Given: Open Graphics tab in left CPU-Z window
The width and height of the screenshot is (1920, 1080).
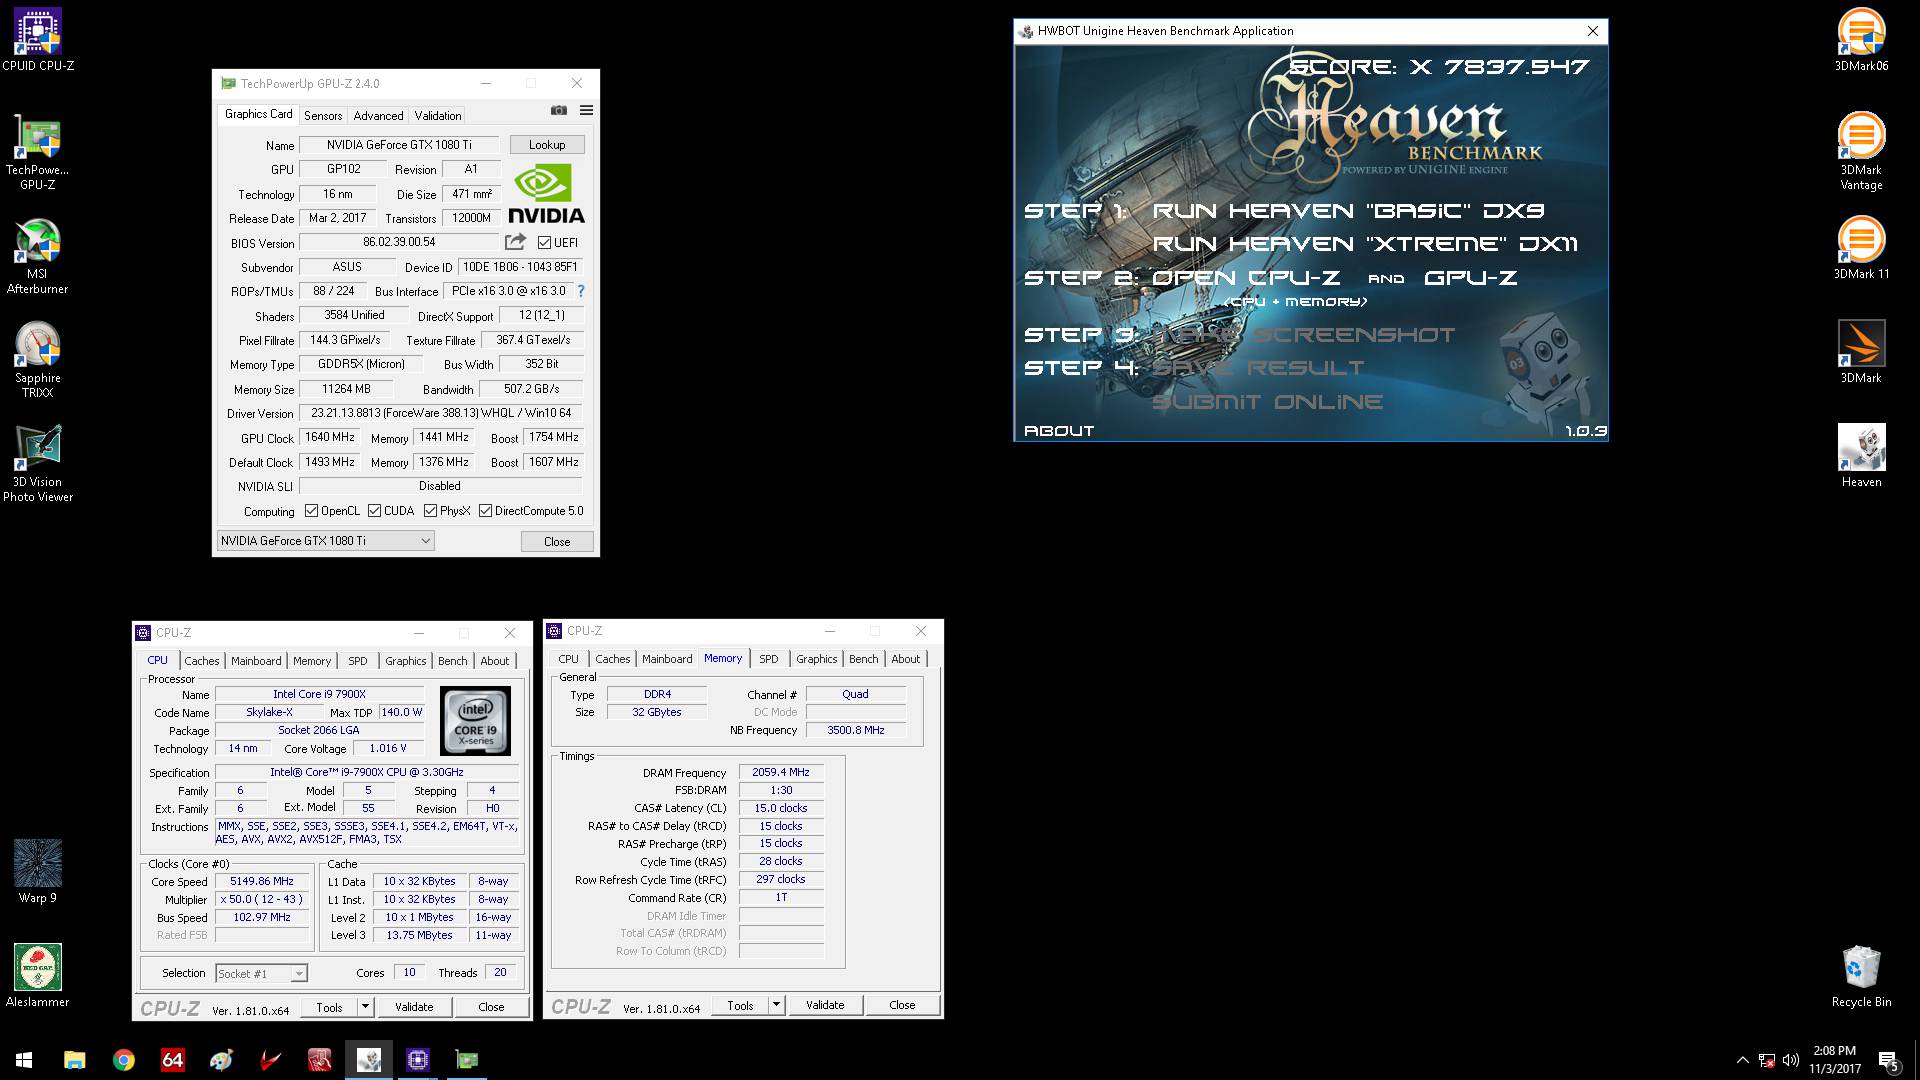Looking at the screenshot, I should click(x=405, y=661).
